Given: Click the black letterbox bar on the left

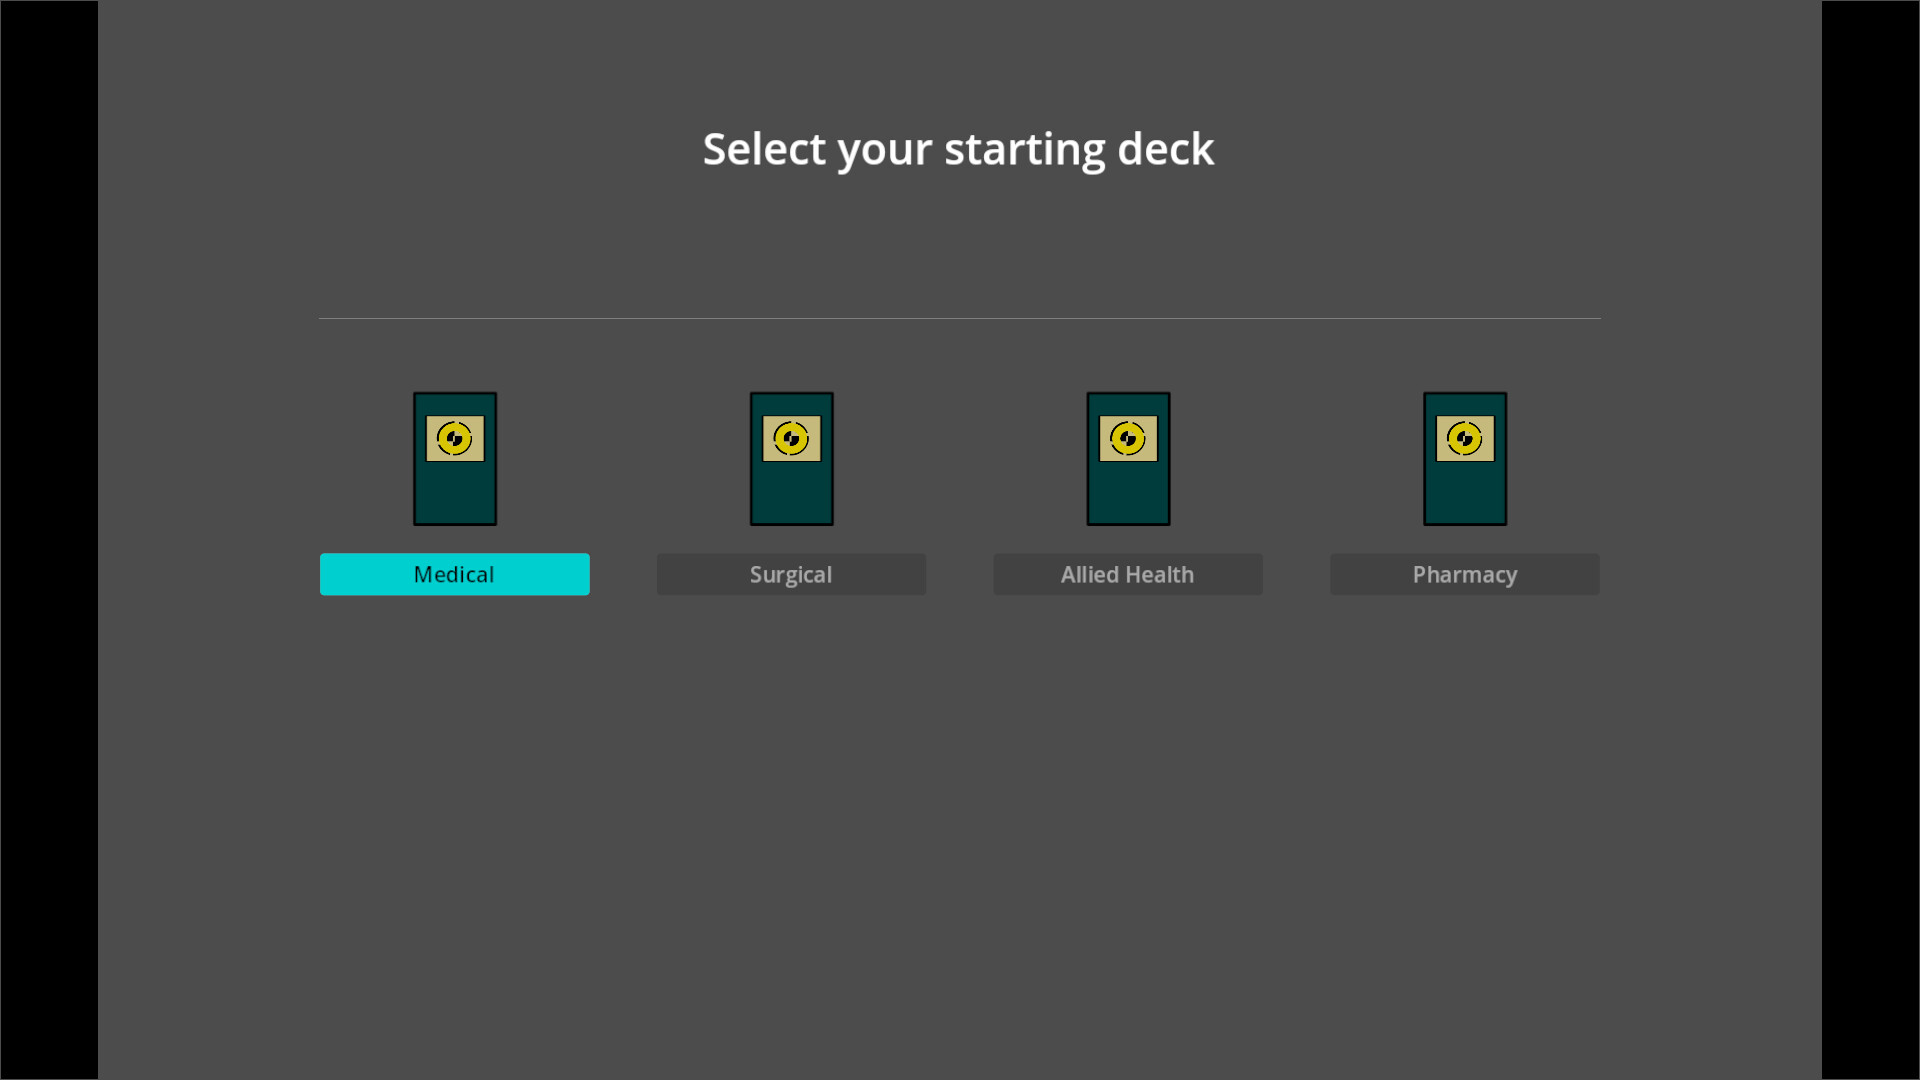Looking at the screenshot, I should pyautogui.click(x=49, y=540).
